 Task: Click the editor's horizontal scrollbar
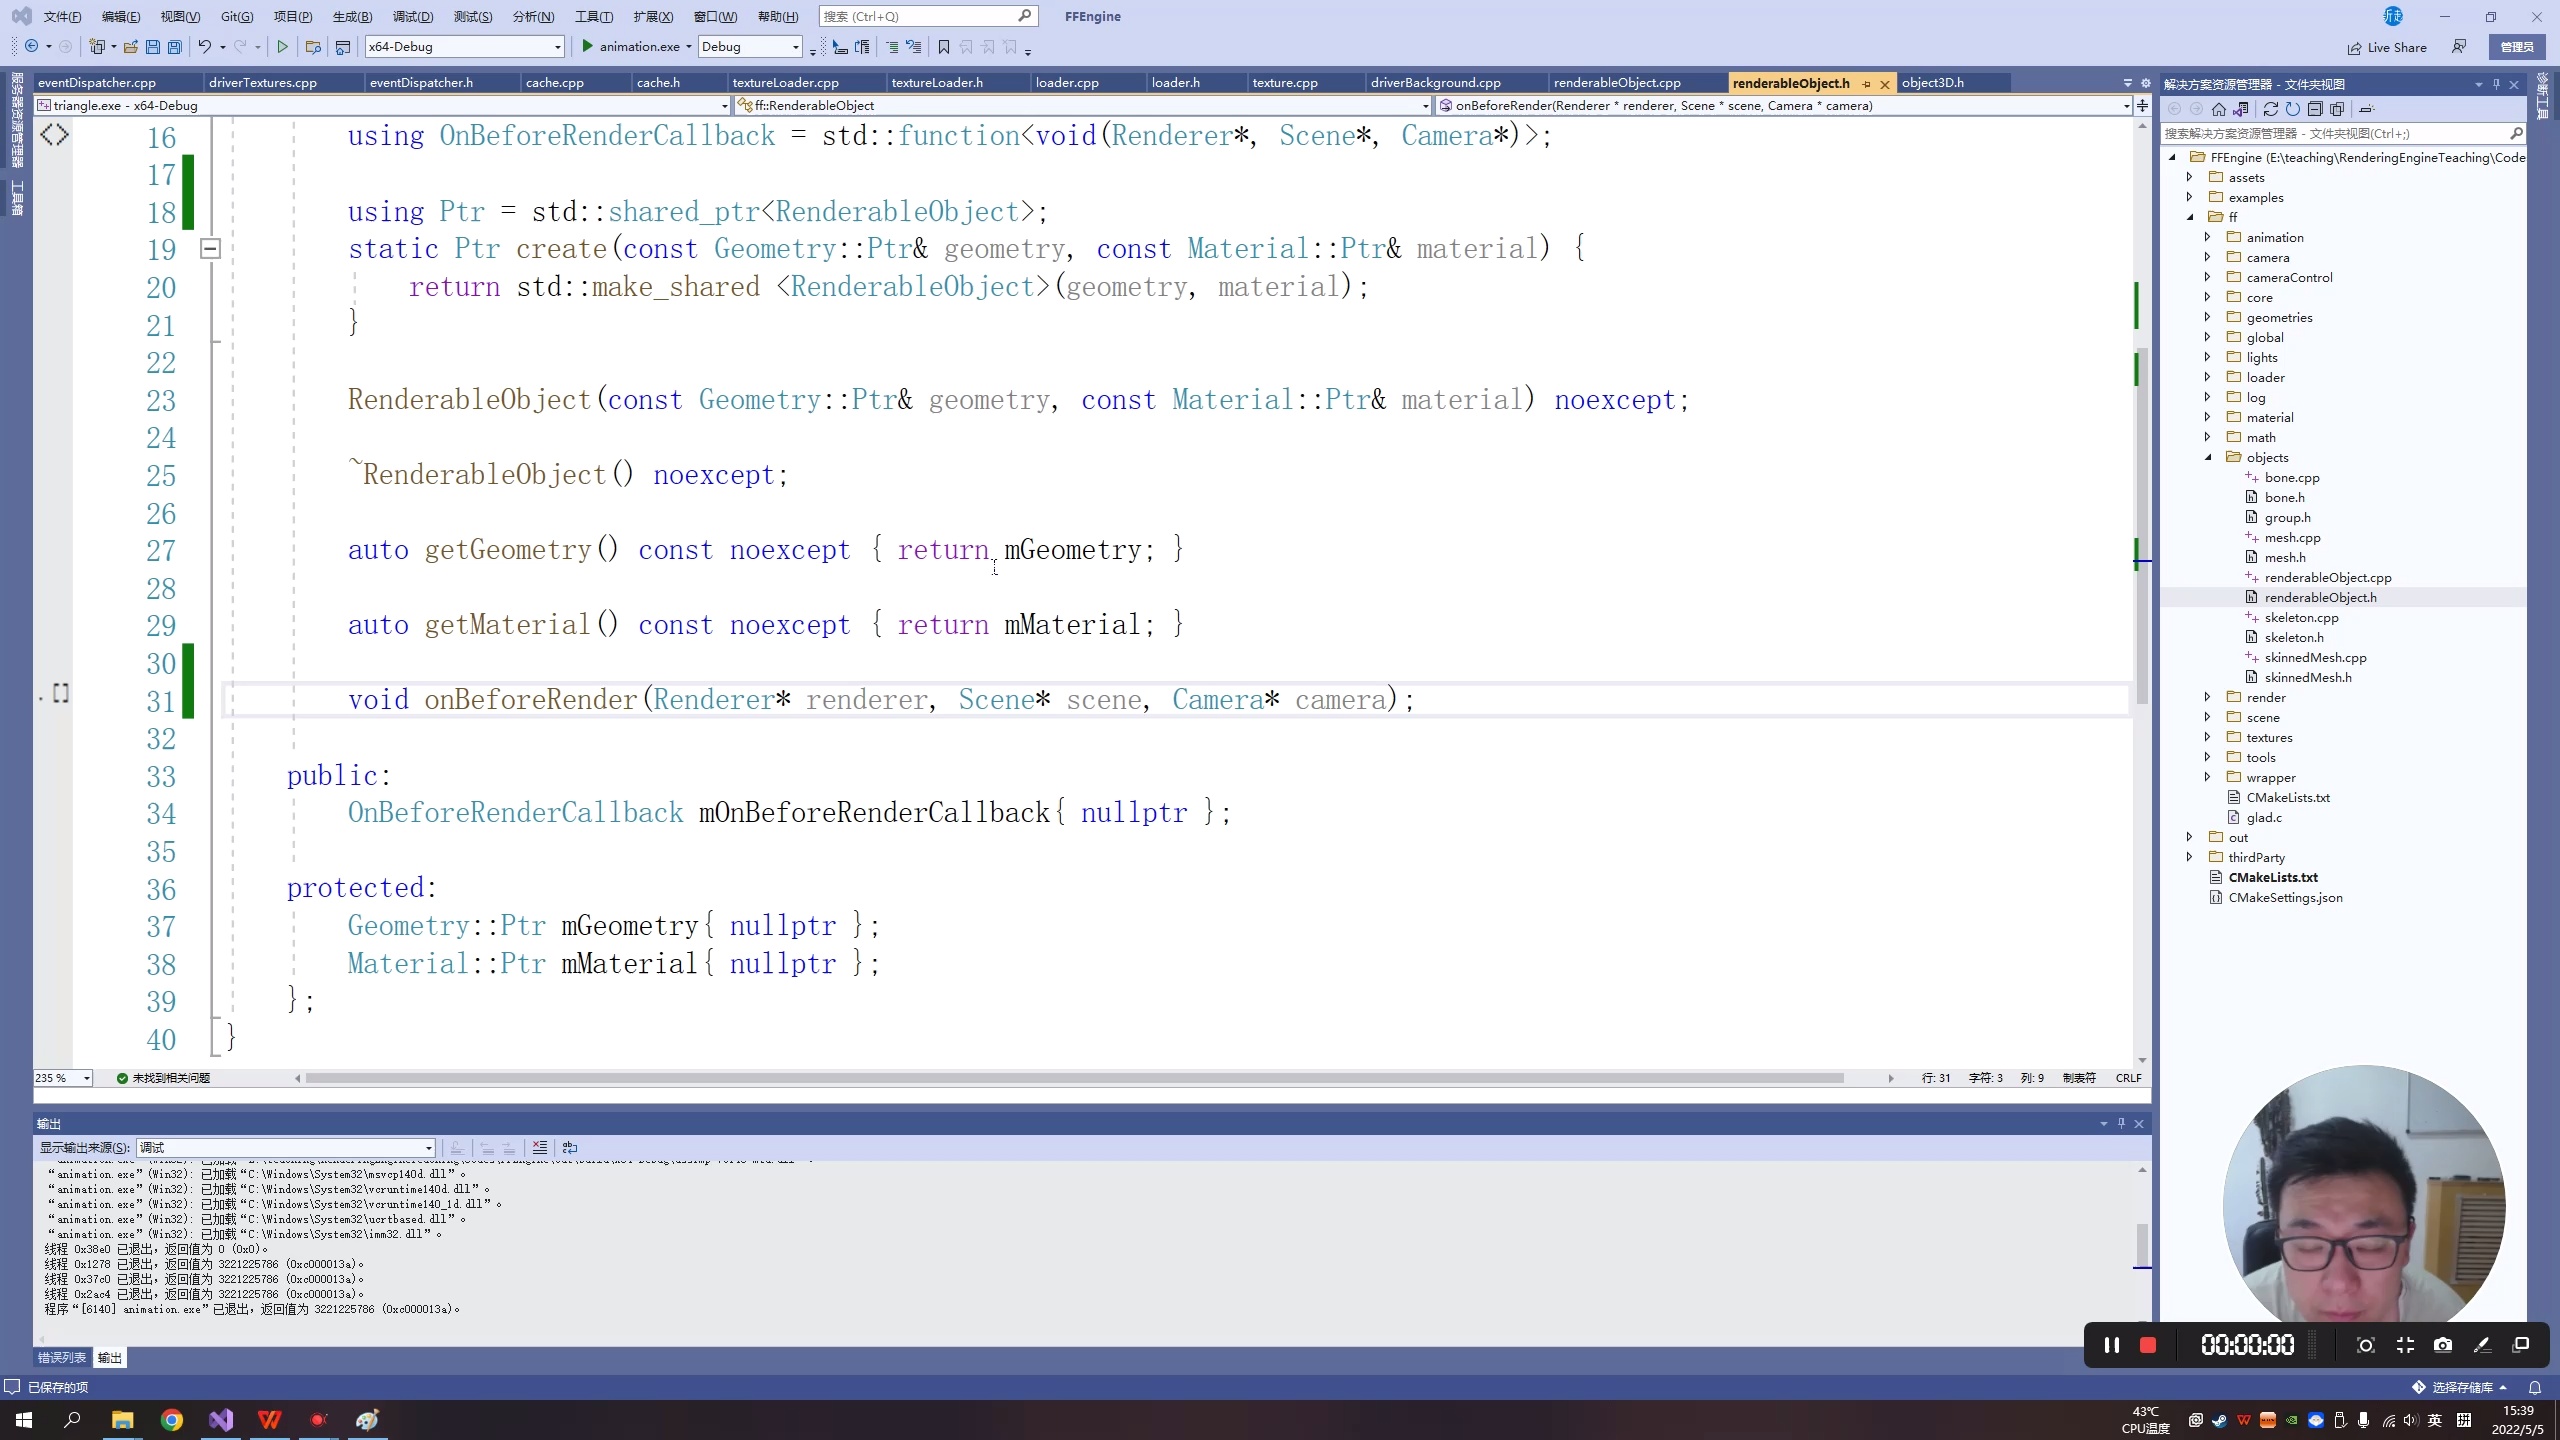pyautogui.click(x=1074, y=1078)
